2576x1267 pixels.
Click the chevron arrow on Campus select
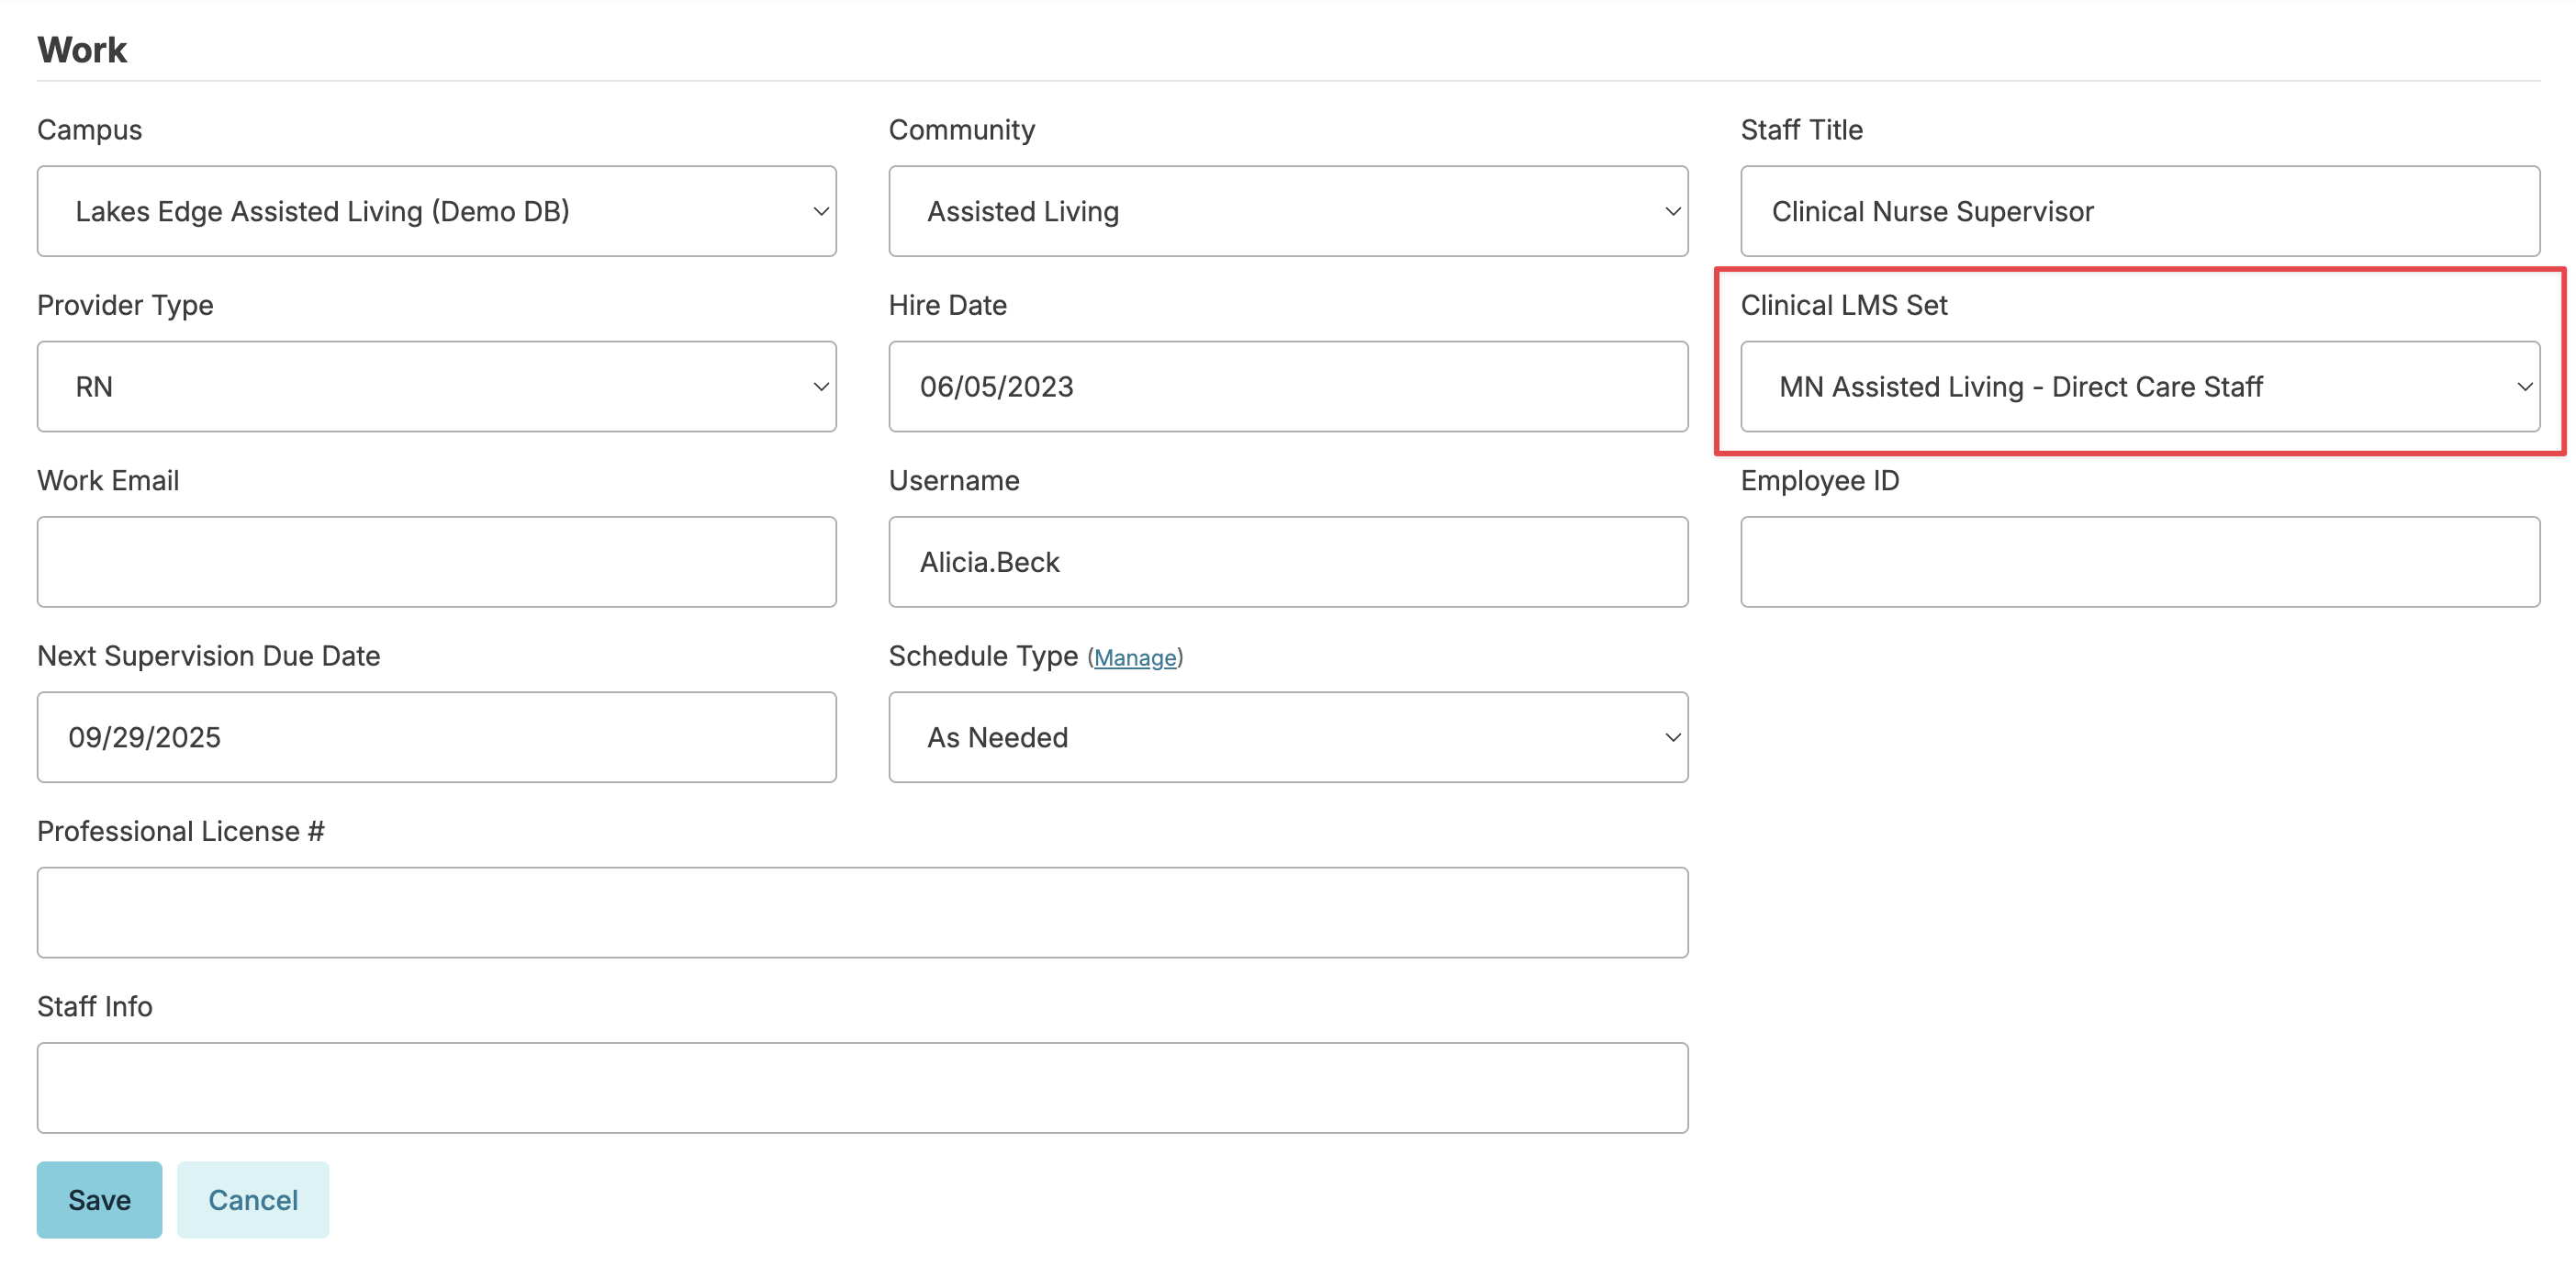click(820, 211)
